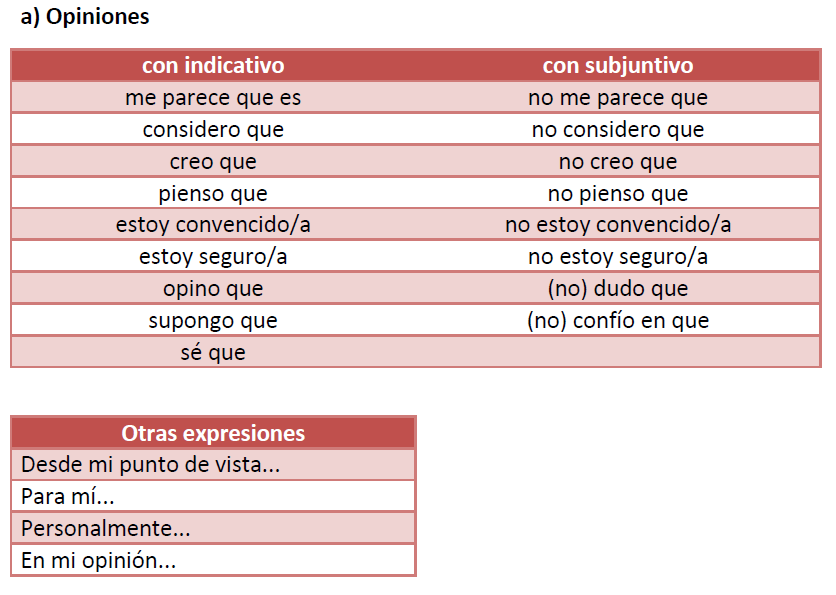This screenshot has height=595, width=836.
Task: Select the 'no me parece que' cell
Action: [x=618, y=98]
